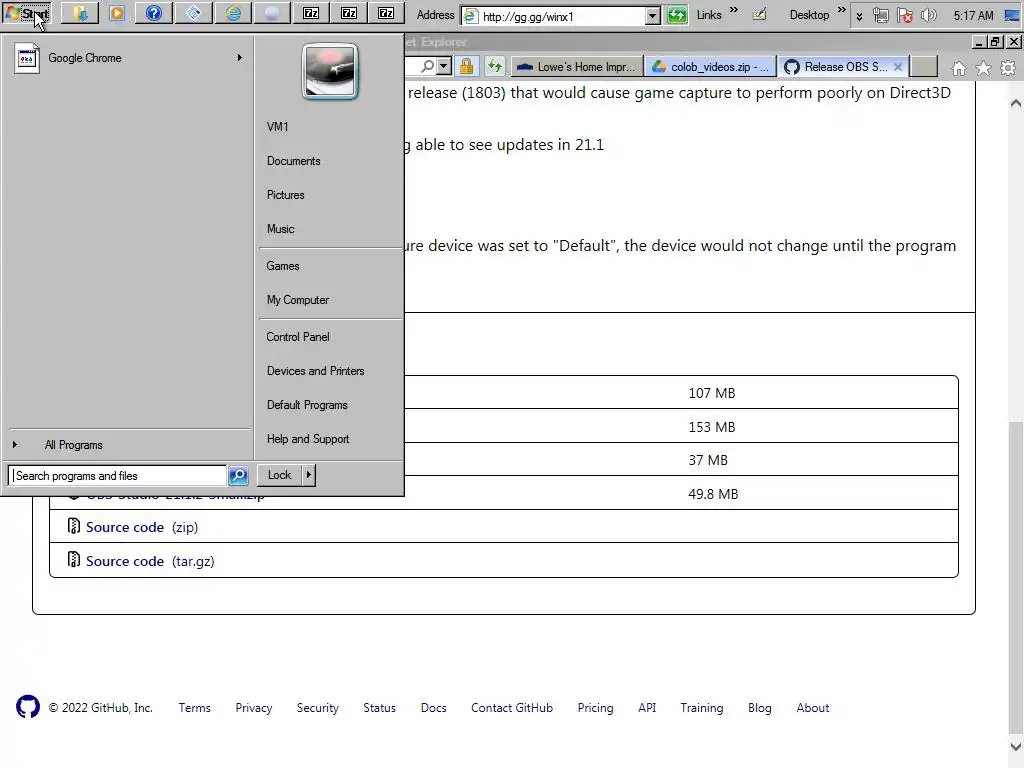The width and height of the screenshot is (1024, 768).
Task: Click the Lock button
Action: [279, 475]
